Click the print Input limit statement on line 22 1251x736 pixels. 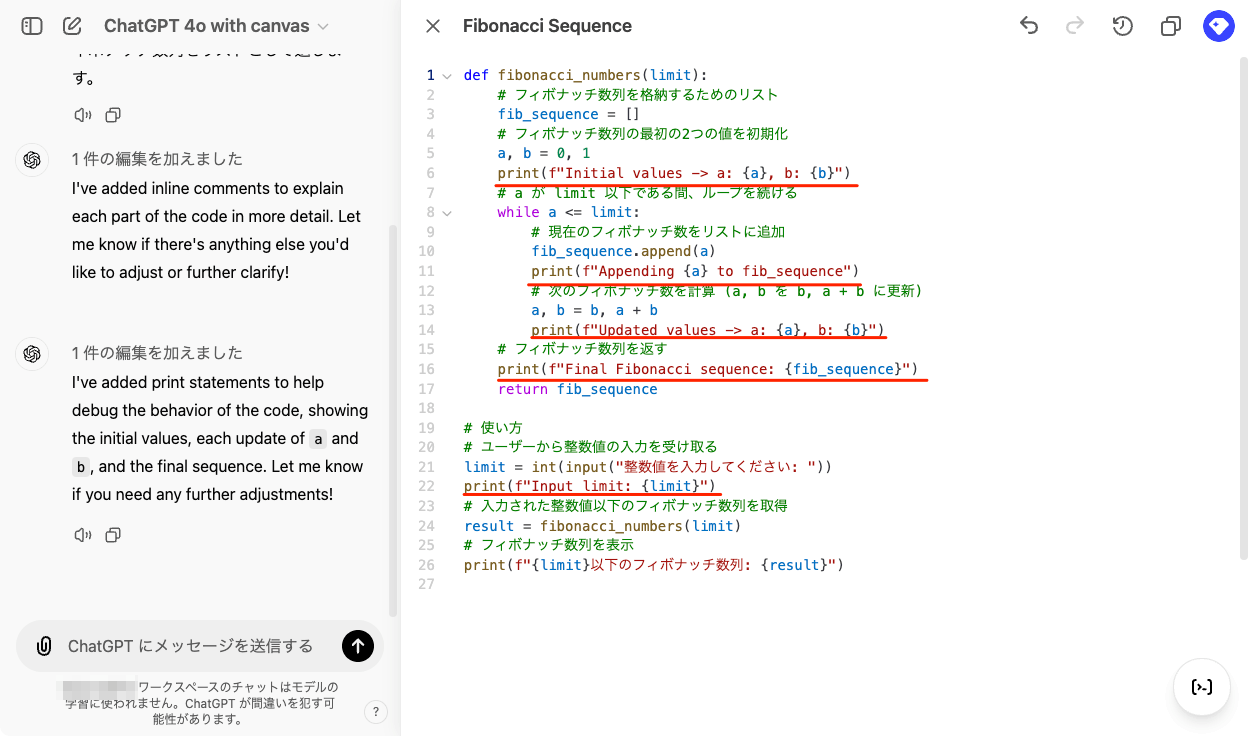(x=590, y=486)
